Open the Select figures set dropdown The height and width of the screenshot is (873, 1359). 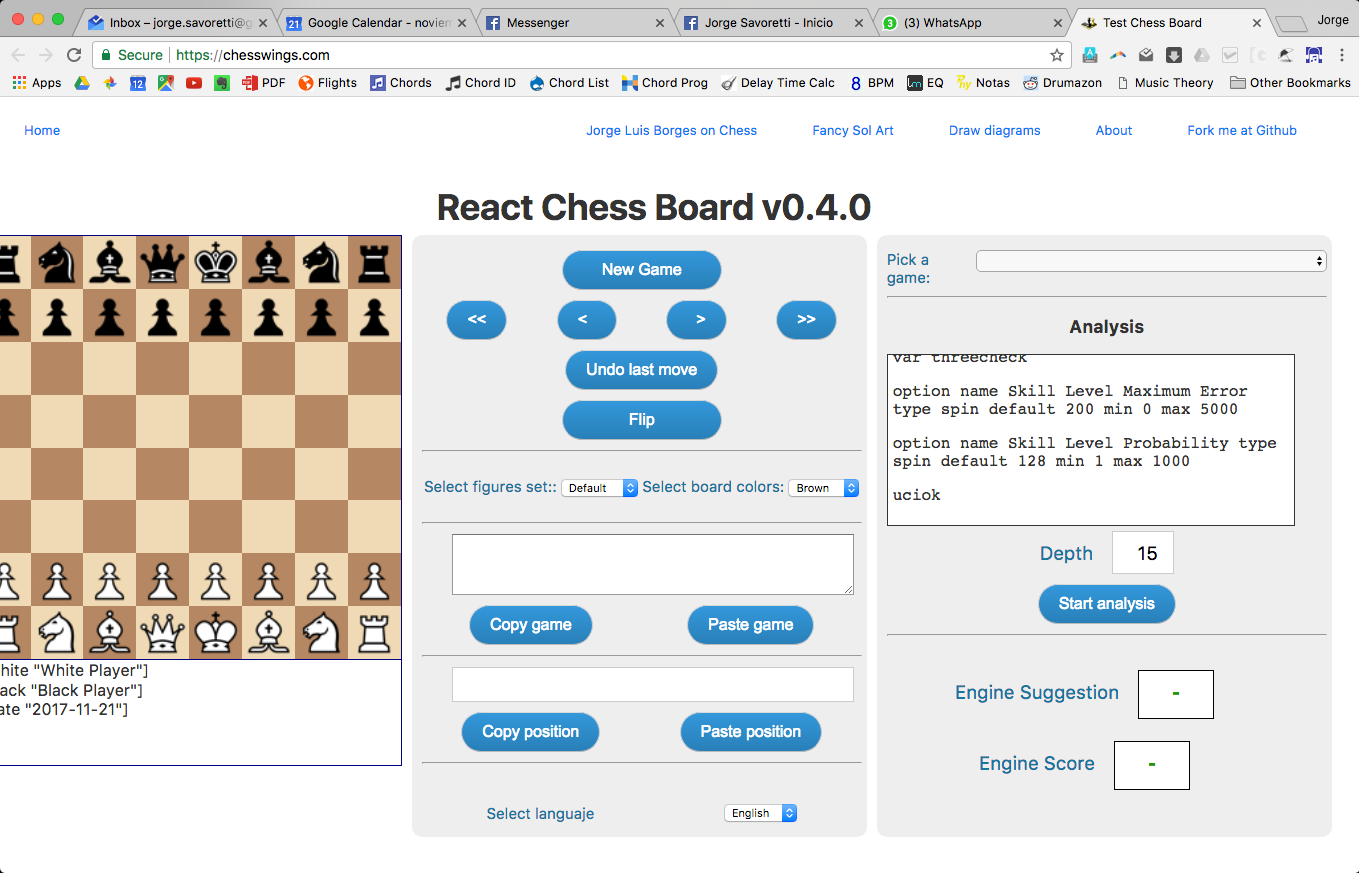point(599,488)
